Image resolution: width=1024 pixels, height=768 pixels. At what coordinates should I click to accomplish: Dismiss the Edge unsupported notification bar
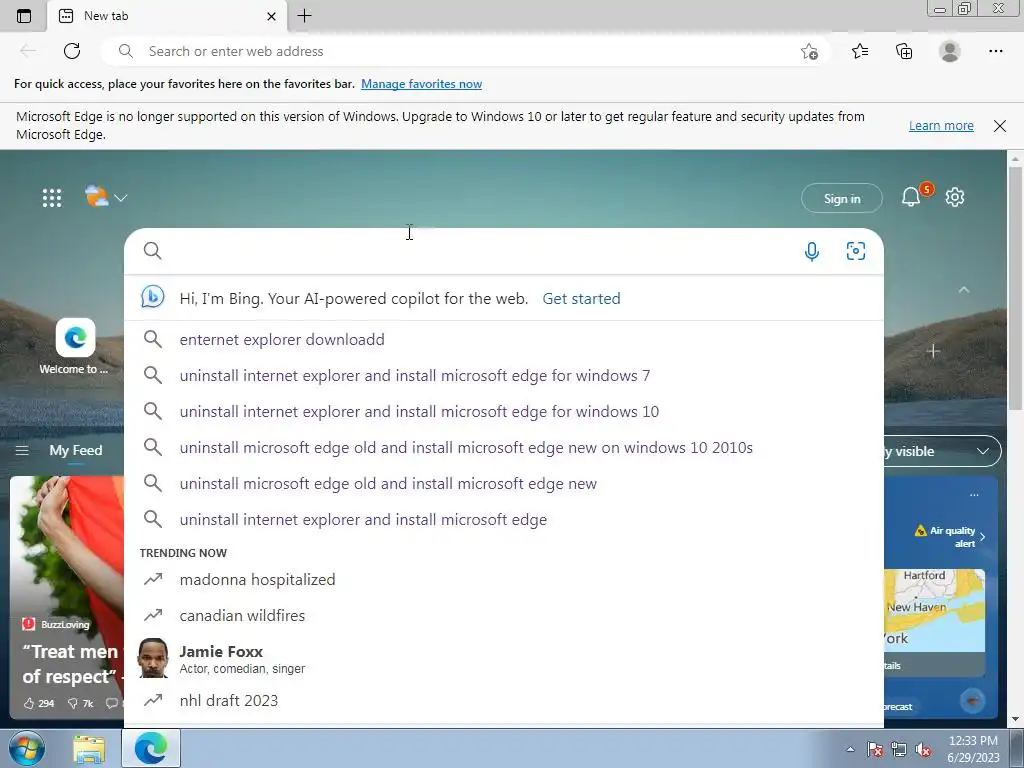[x=1000, y=125]
